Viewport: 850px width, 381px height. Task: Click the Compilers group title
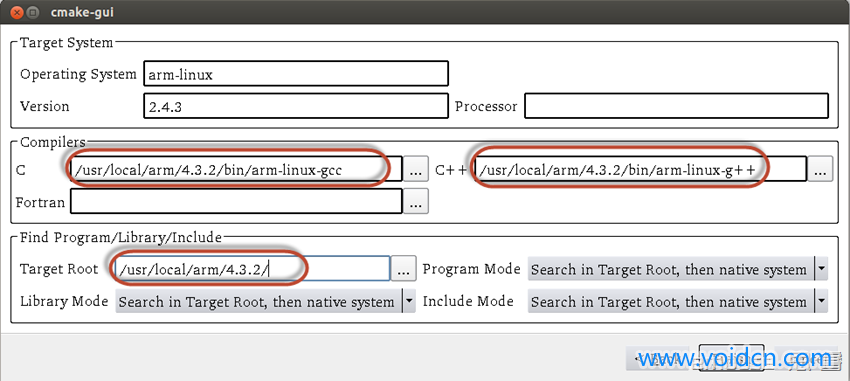pyautogui.click(x=53, y=142)
